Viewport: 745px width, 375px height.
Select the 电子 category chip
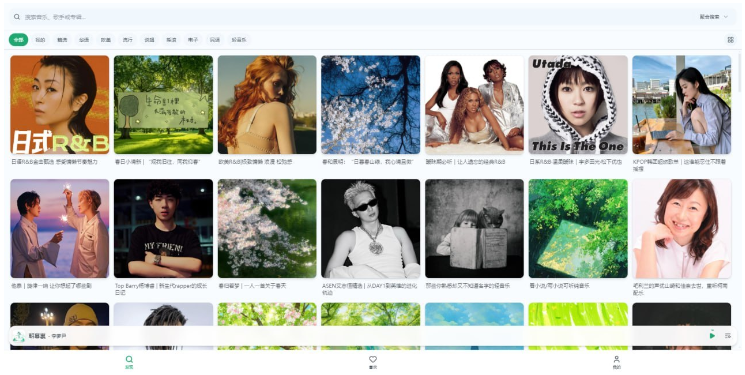pyautogui.click(x=193, y=40)
